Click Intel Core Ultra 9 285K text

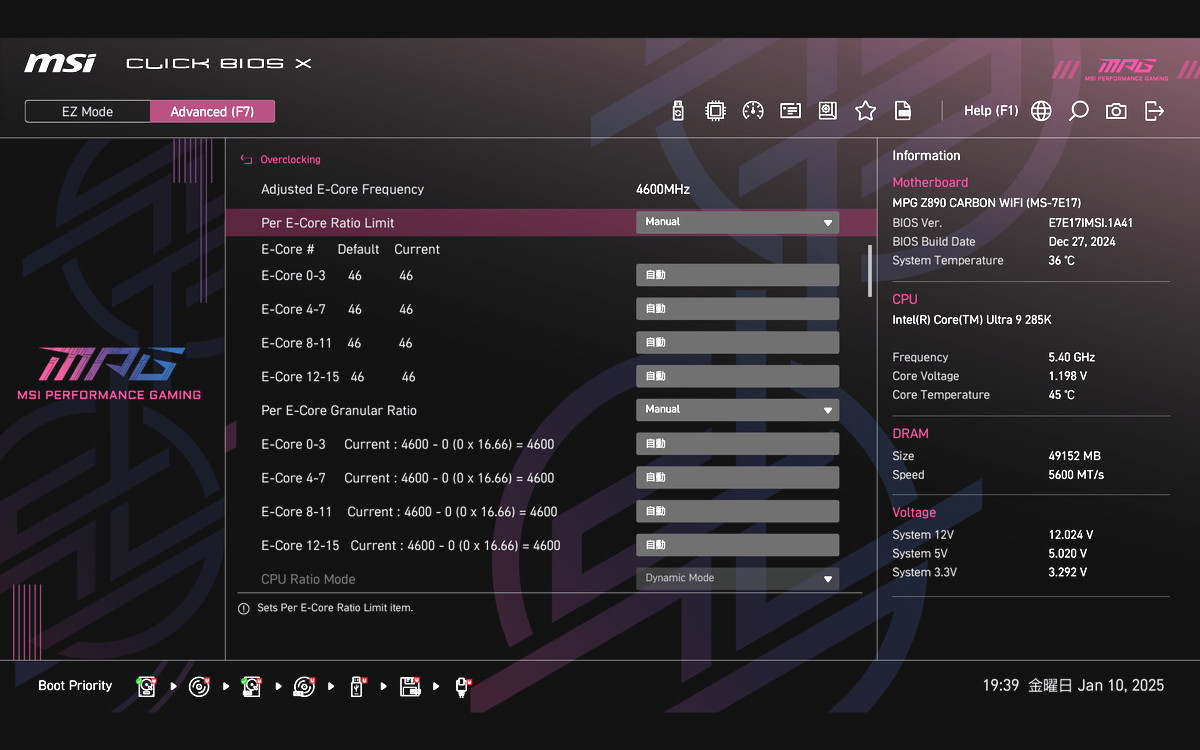tap(972, 320)
